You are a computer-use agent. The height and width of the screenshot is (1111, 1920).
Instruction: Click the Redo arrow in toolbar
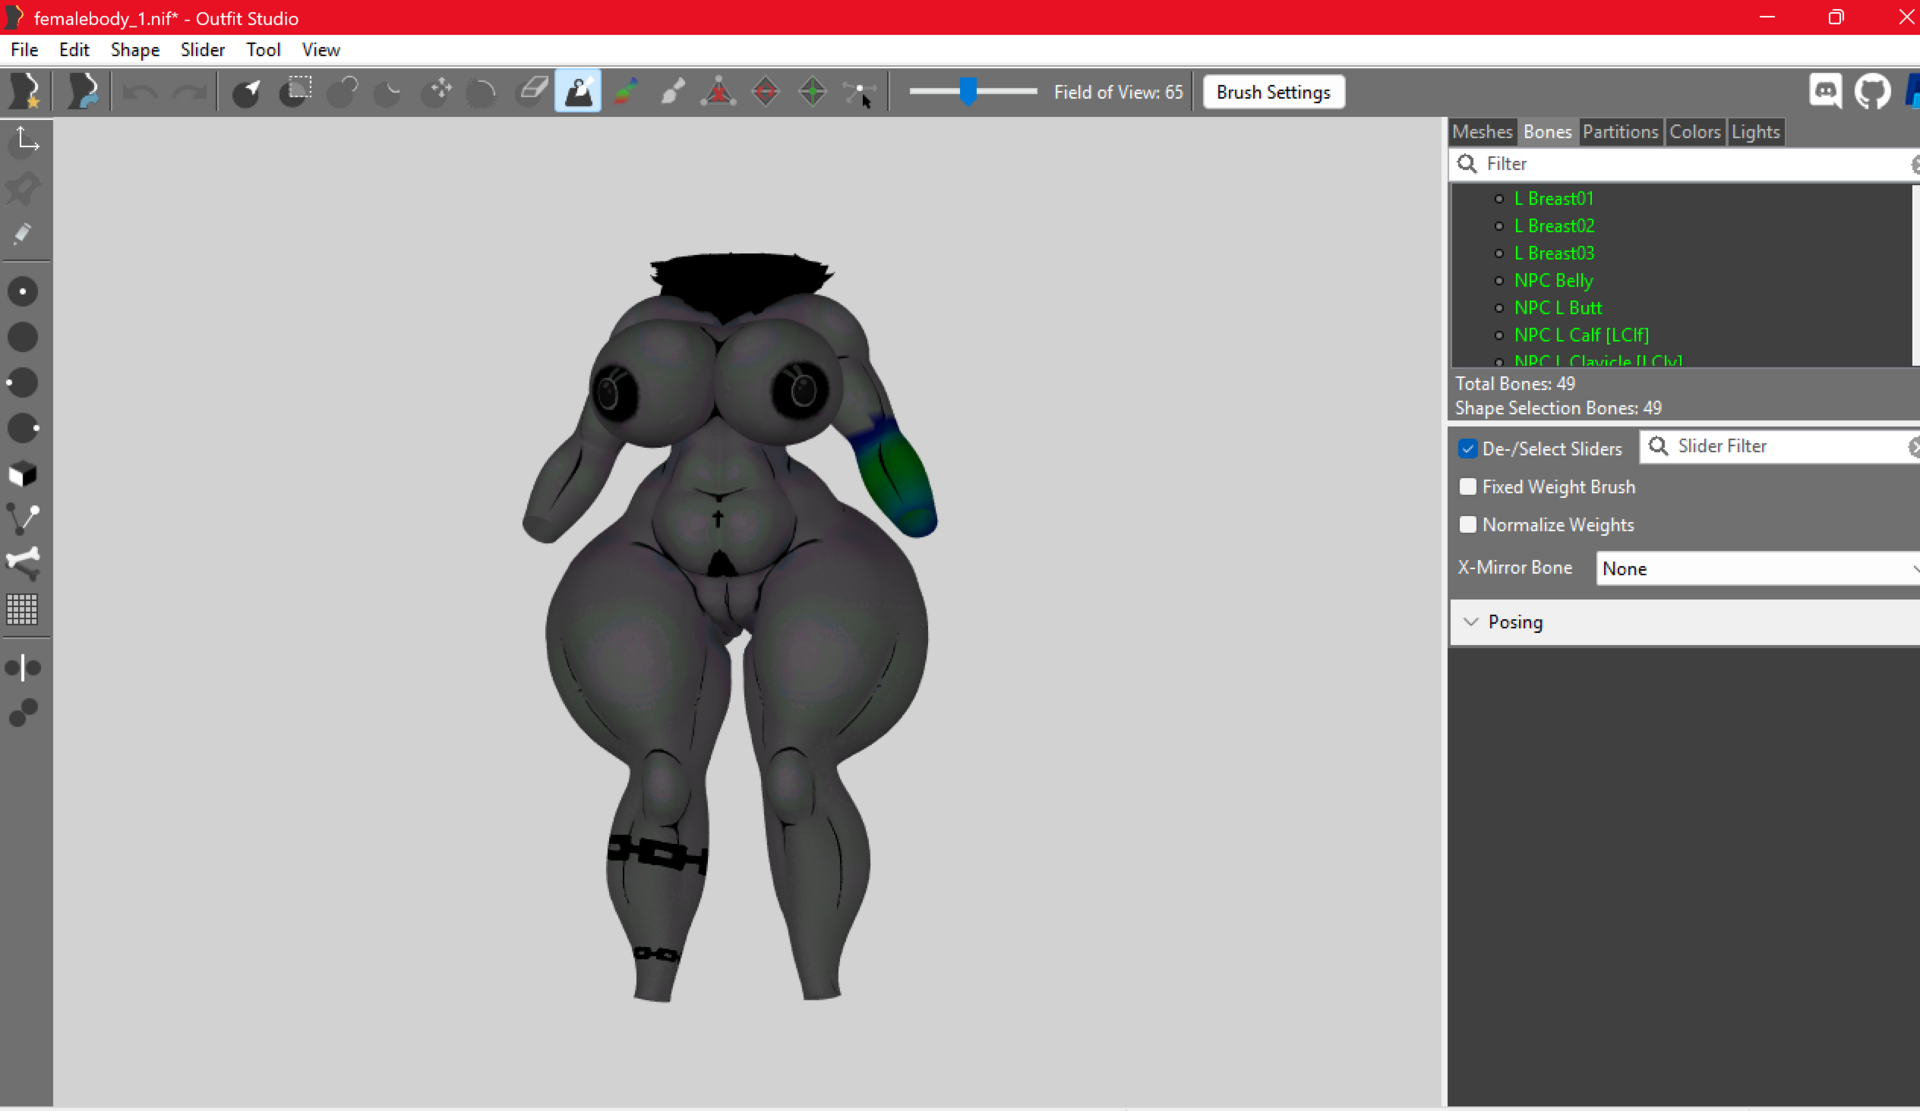tap(190, 93)
